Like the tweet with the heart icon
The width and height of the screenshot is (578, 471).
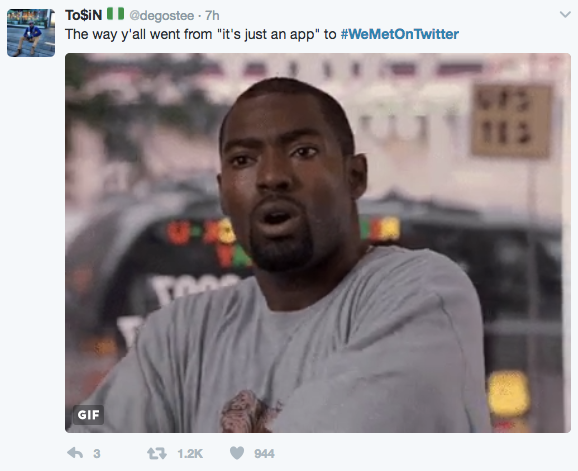coord(237,453)
